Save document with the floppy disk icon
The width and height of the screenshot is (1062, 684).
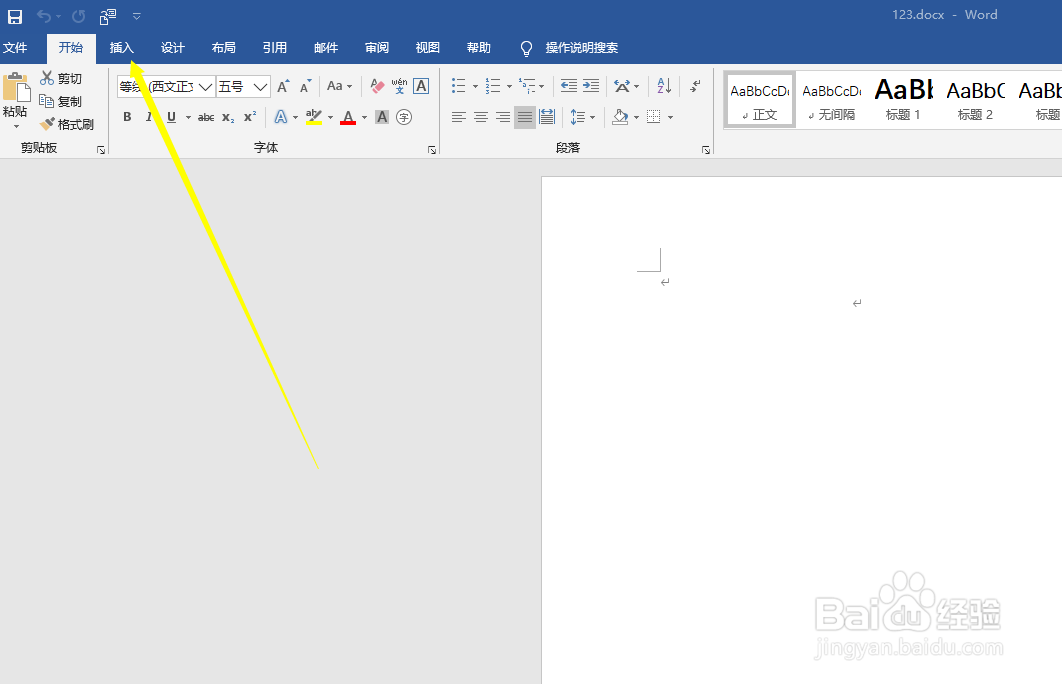click(15, 16)
